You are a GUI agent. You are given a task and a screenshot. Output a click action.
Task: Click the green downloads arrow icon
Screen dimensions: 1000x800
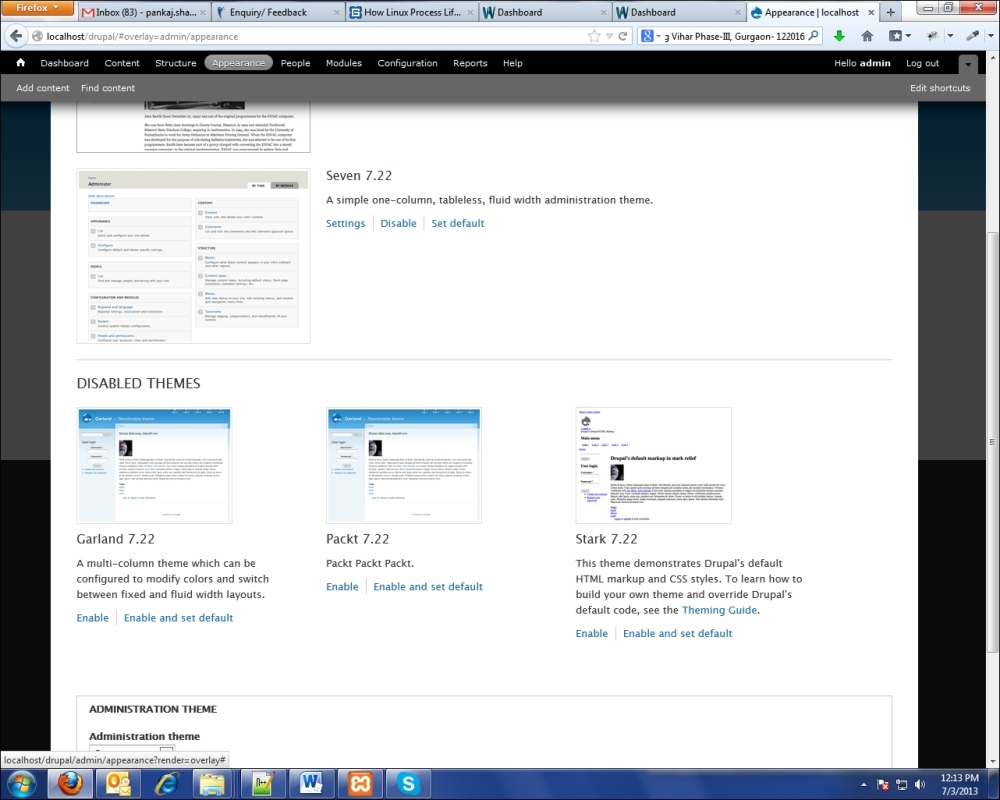[x=839, y=36]
